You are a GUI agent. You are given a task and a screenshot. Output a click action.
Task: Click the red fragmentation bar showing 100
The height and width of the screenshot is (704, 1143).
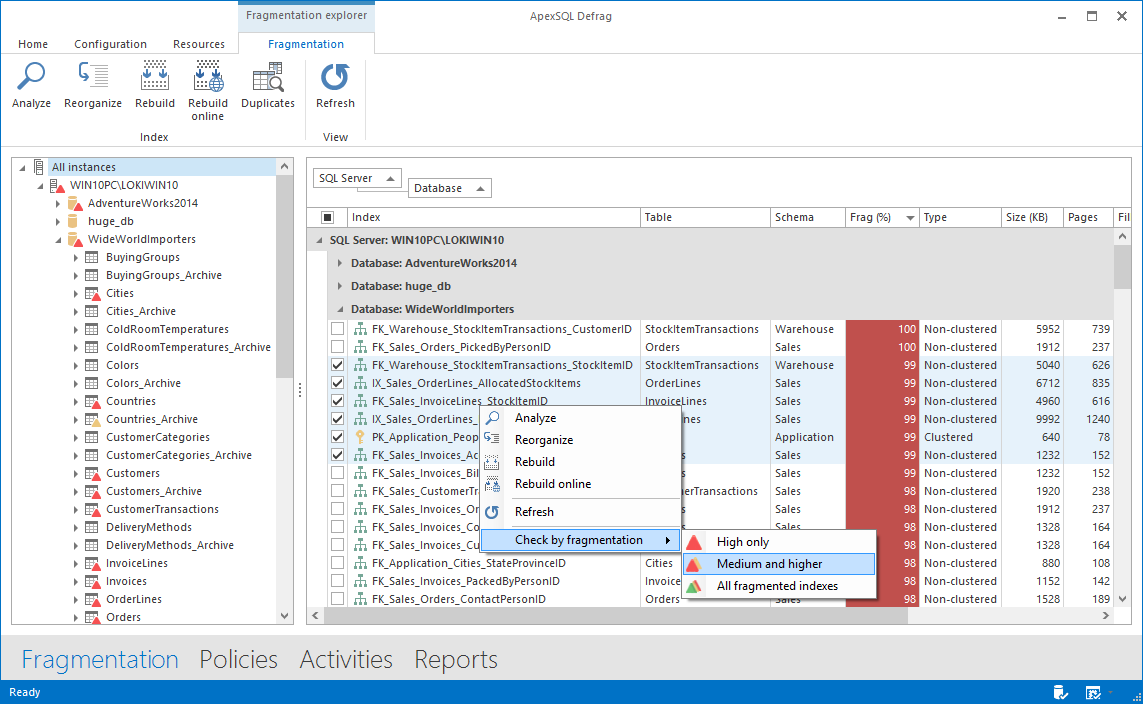[x=881, y=328]
